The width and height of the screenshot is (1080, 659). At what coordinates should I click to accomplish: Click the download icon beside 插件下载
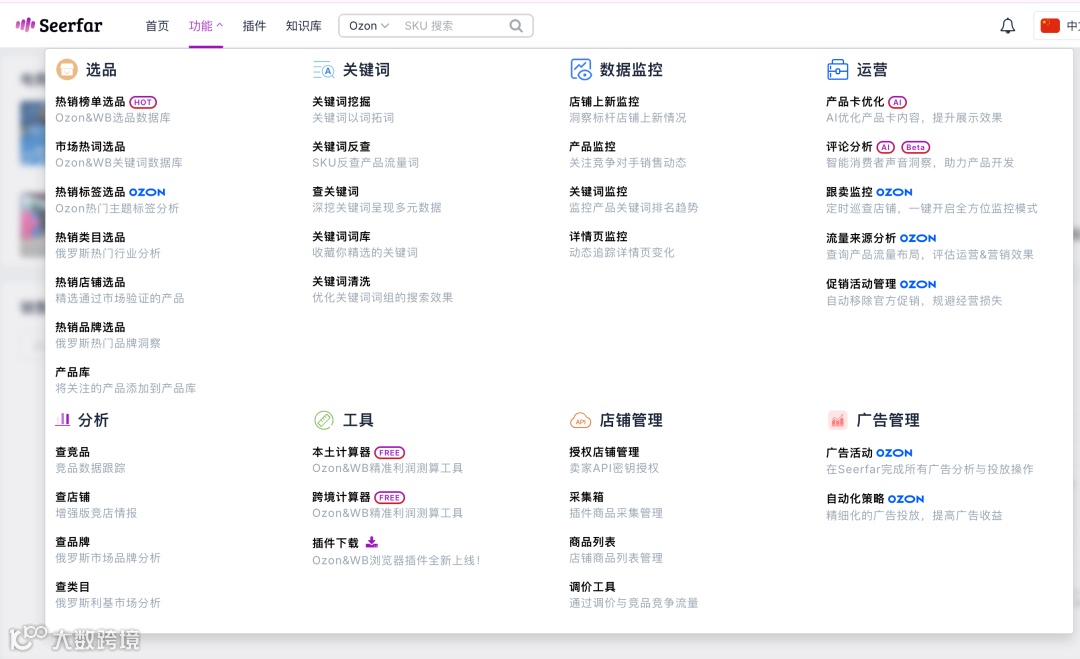coord(371,542)
